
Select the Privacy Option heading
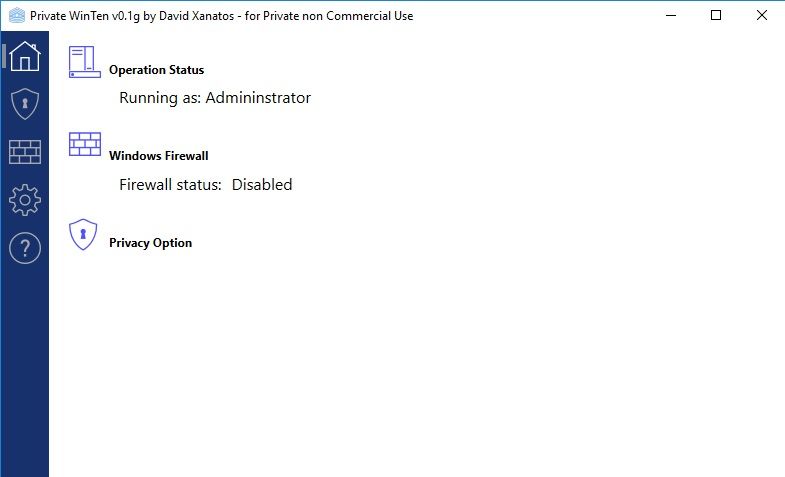click(x=150, y=243)
